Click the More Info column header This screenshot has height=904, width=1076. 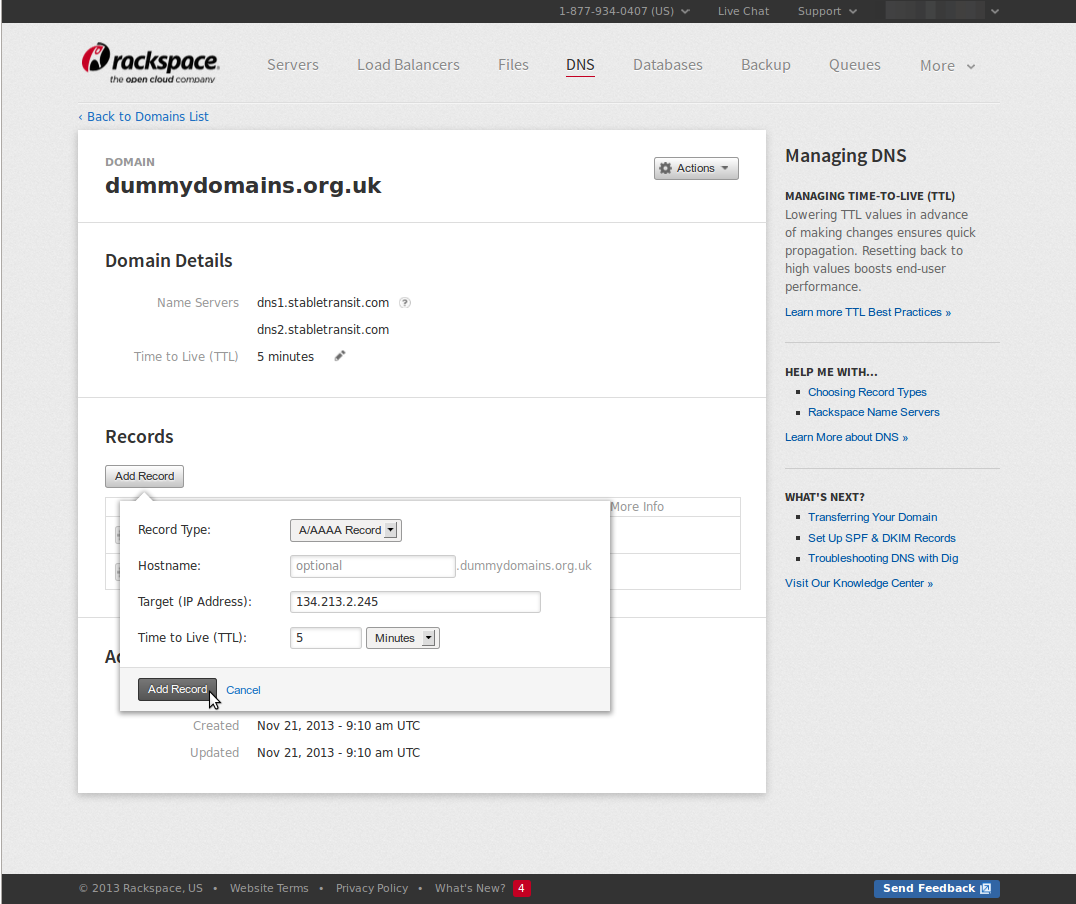pyautogui.click(x=637, y=507)
